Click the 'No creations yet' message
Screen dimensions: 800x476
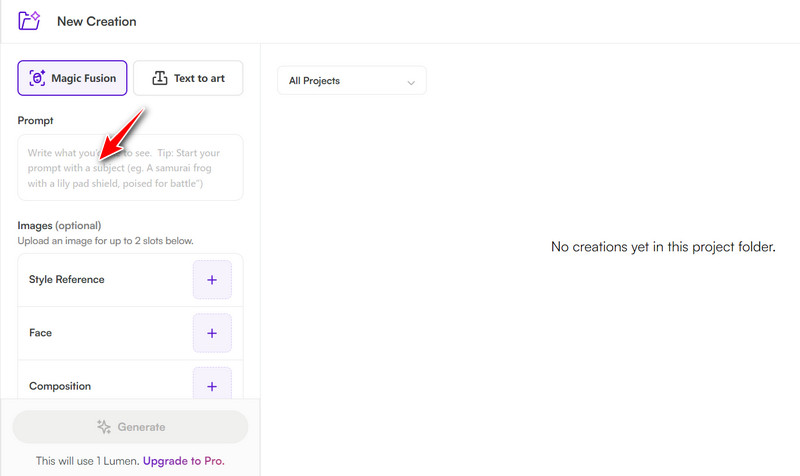point(663,246)
